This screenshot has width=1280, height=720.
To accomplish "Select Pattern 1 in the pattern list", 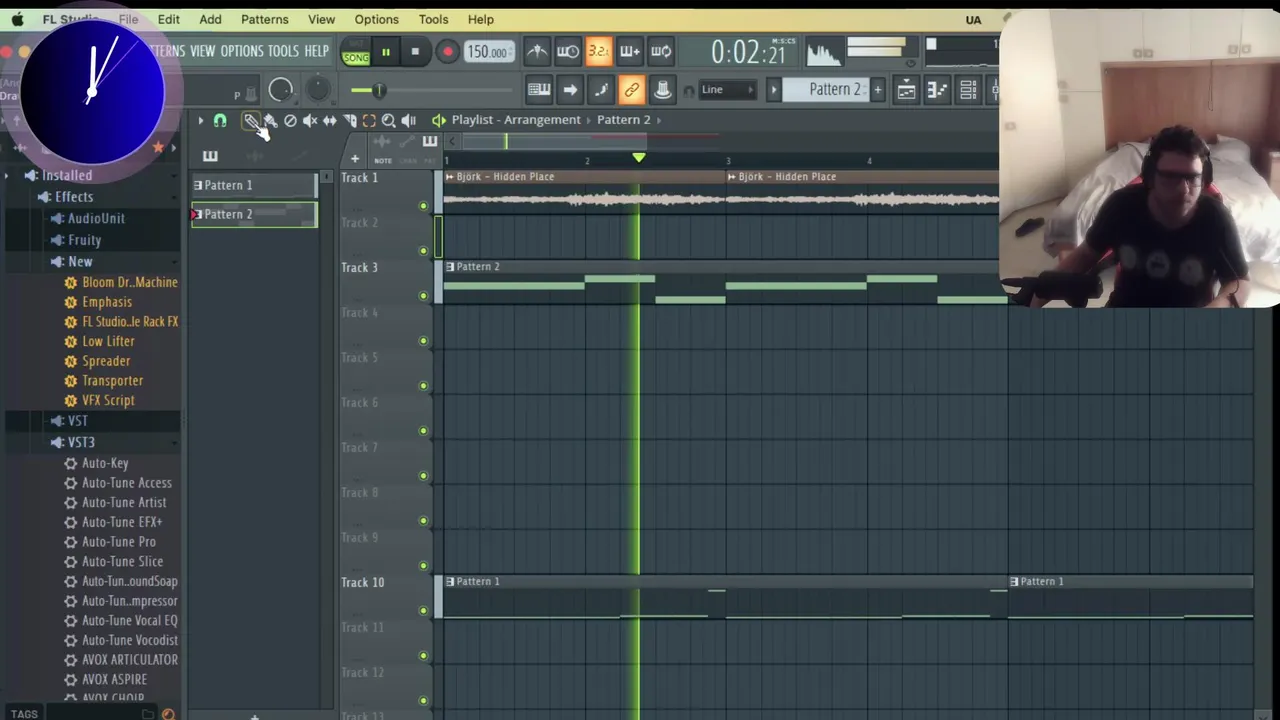I will (x=254, y=185).
